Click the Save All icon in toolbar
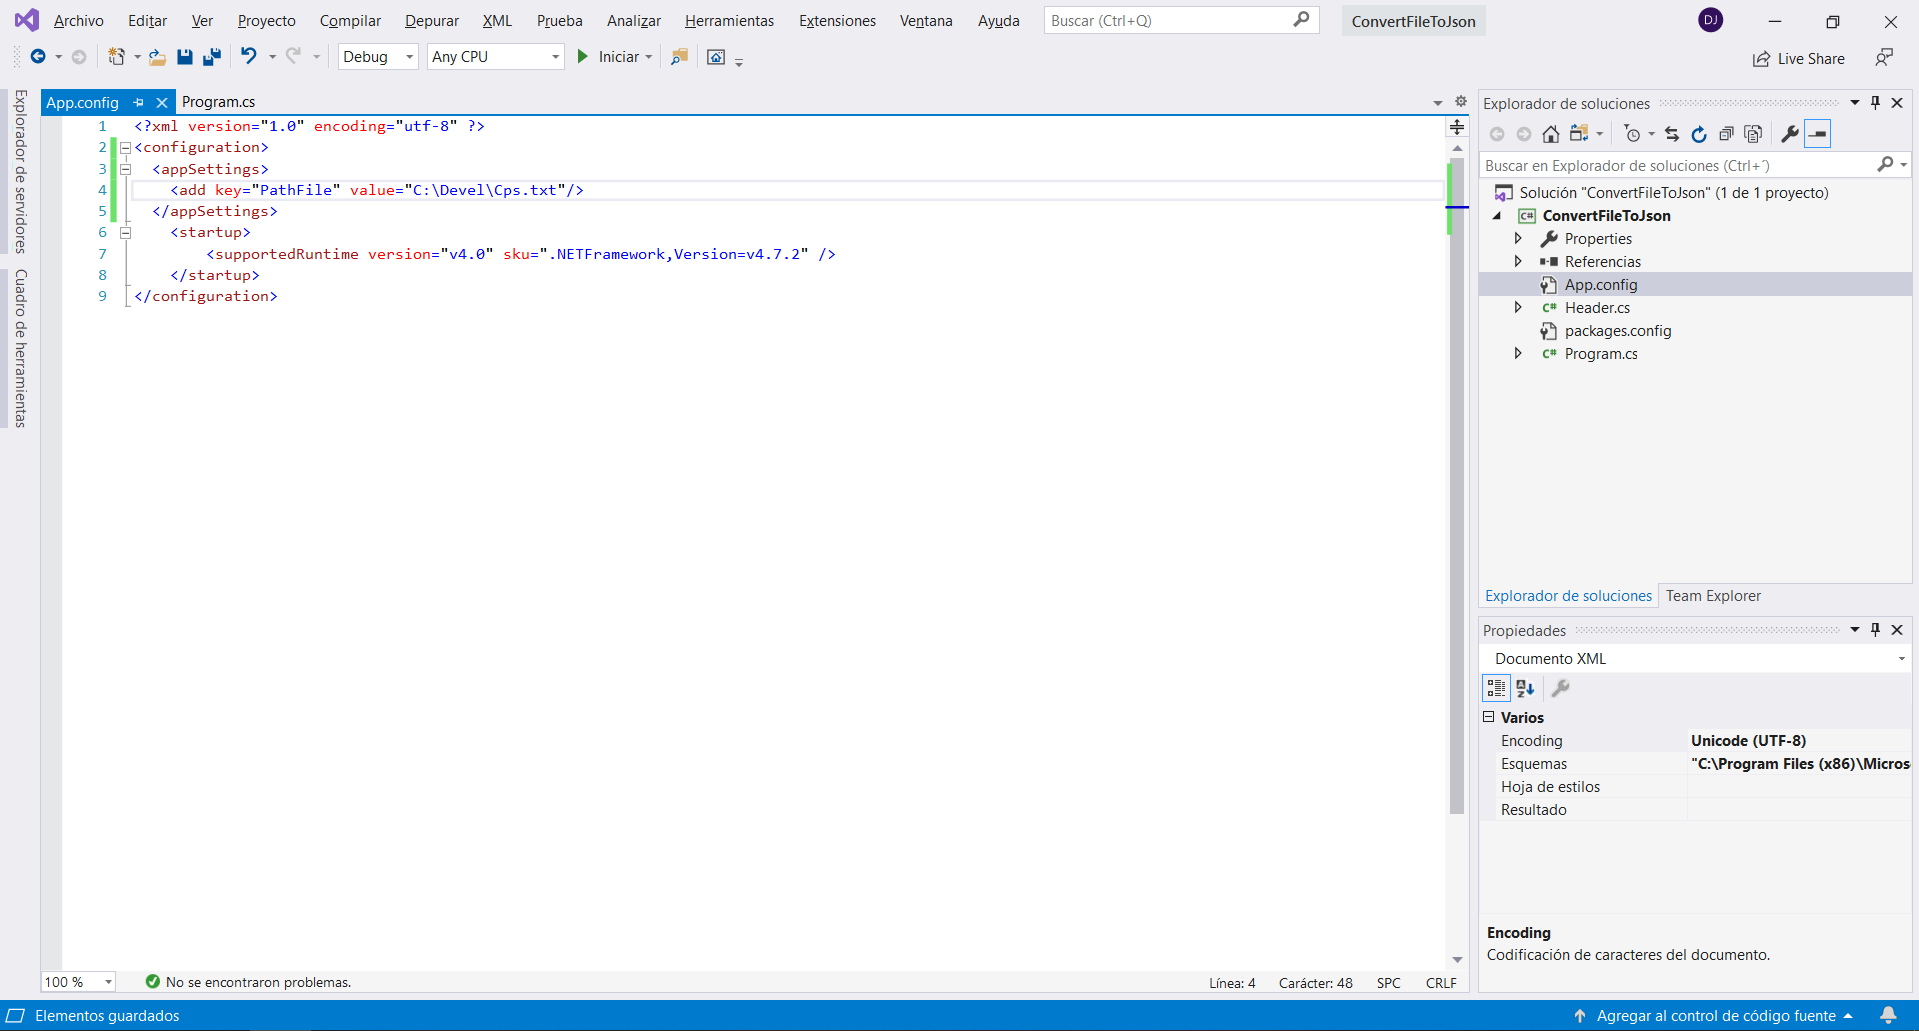This screenshot has width=1919, height=1031. pyautogui.click(x=211, y=57)
